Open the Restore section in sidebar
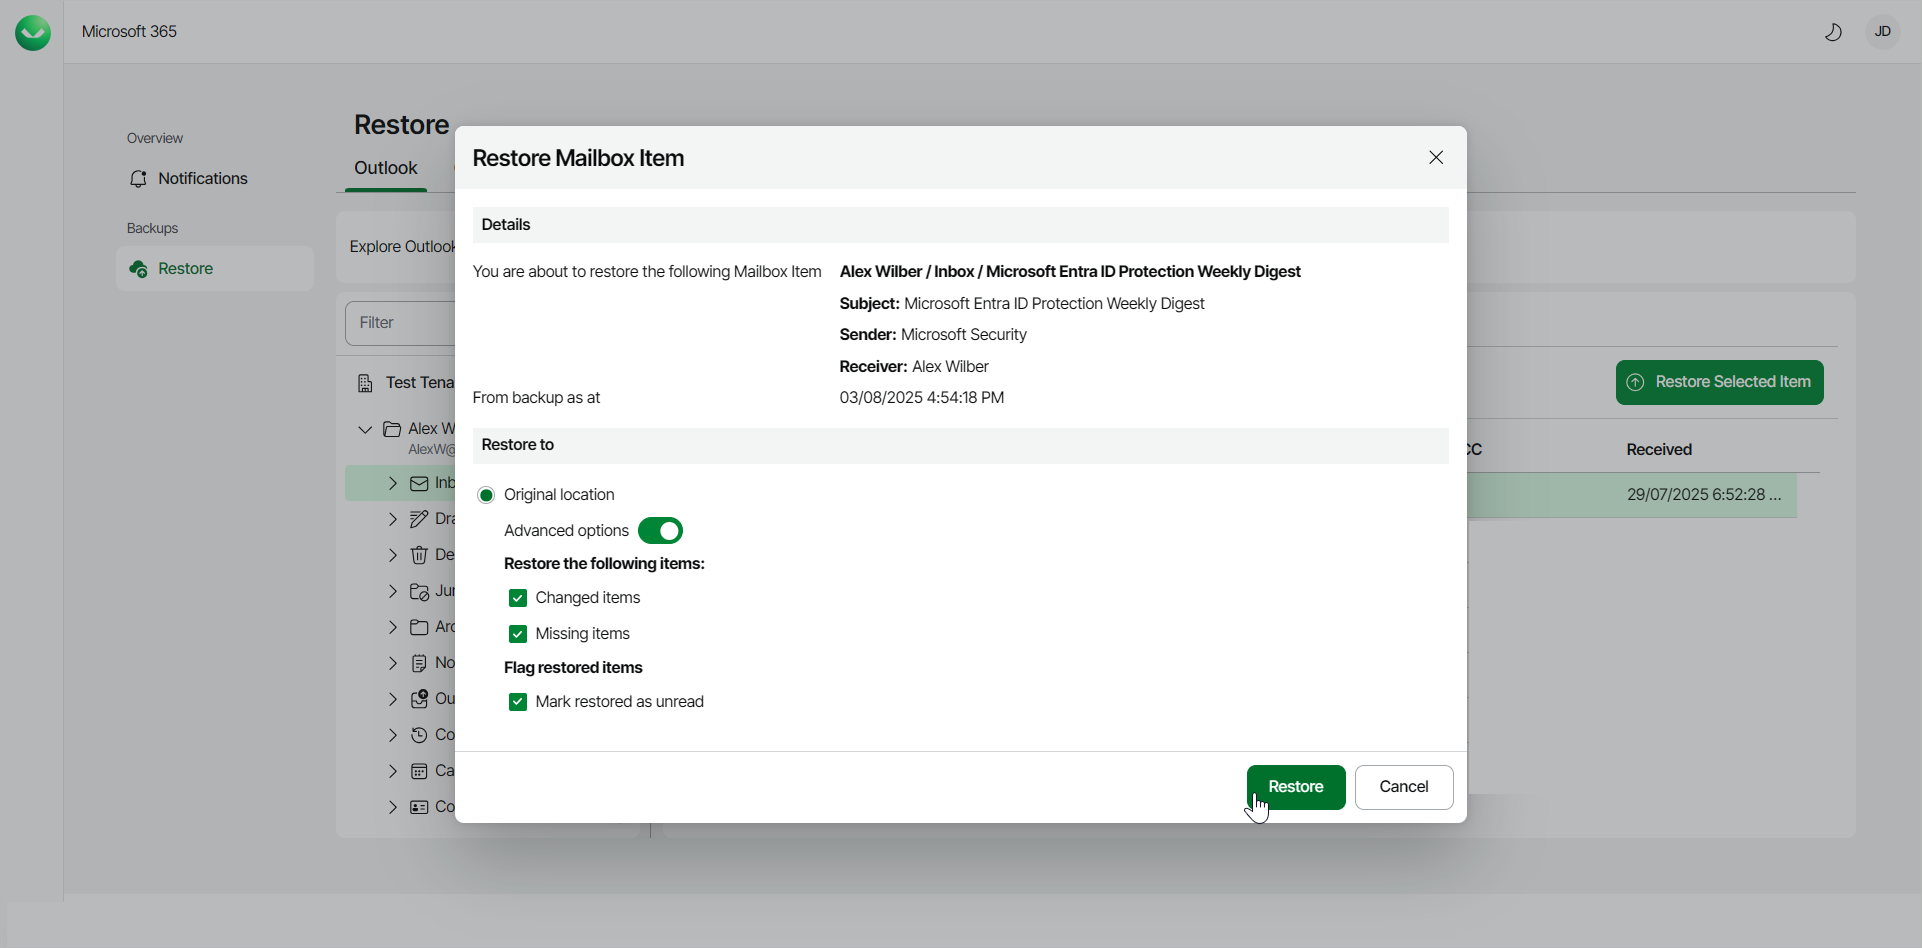 [185, 268]
